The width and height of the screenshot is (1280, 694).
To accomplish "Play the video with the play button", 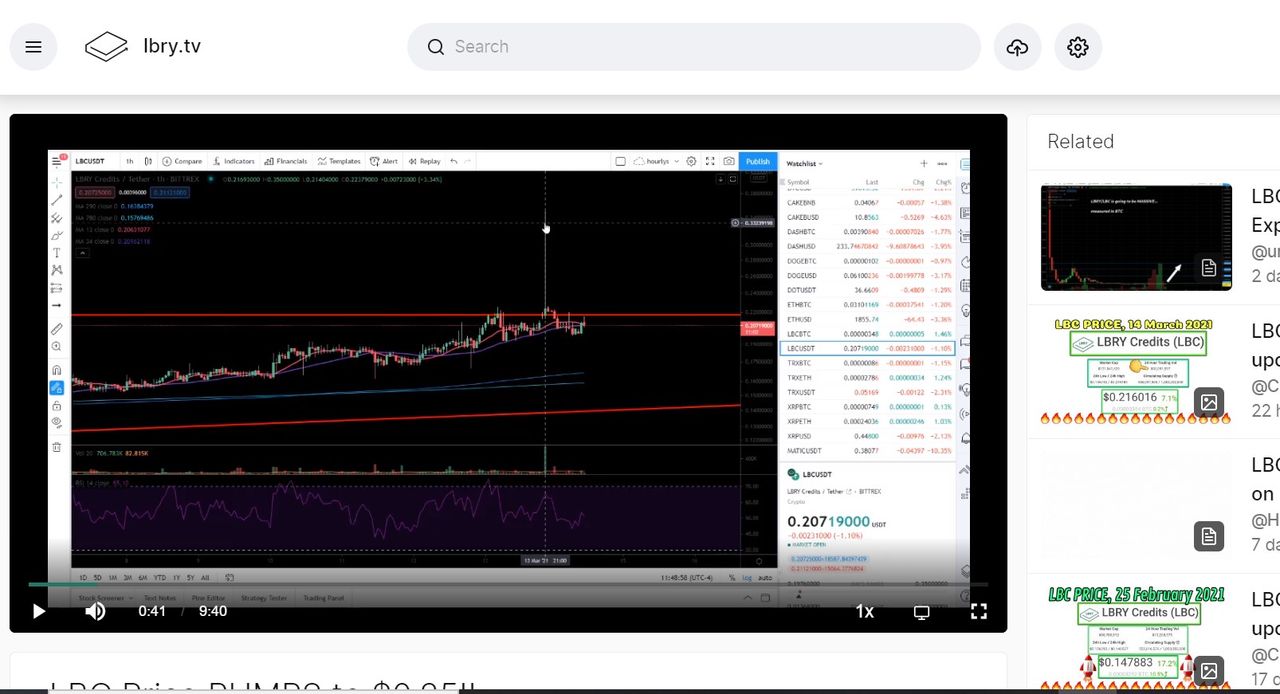I will pyautogui.click(x=39, y=611).
